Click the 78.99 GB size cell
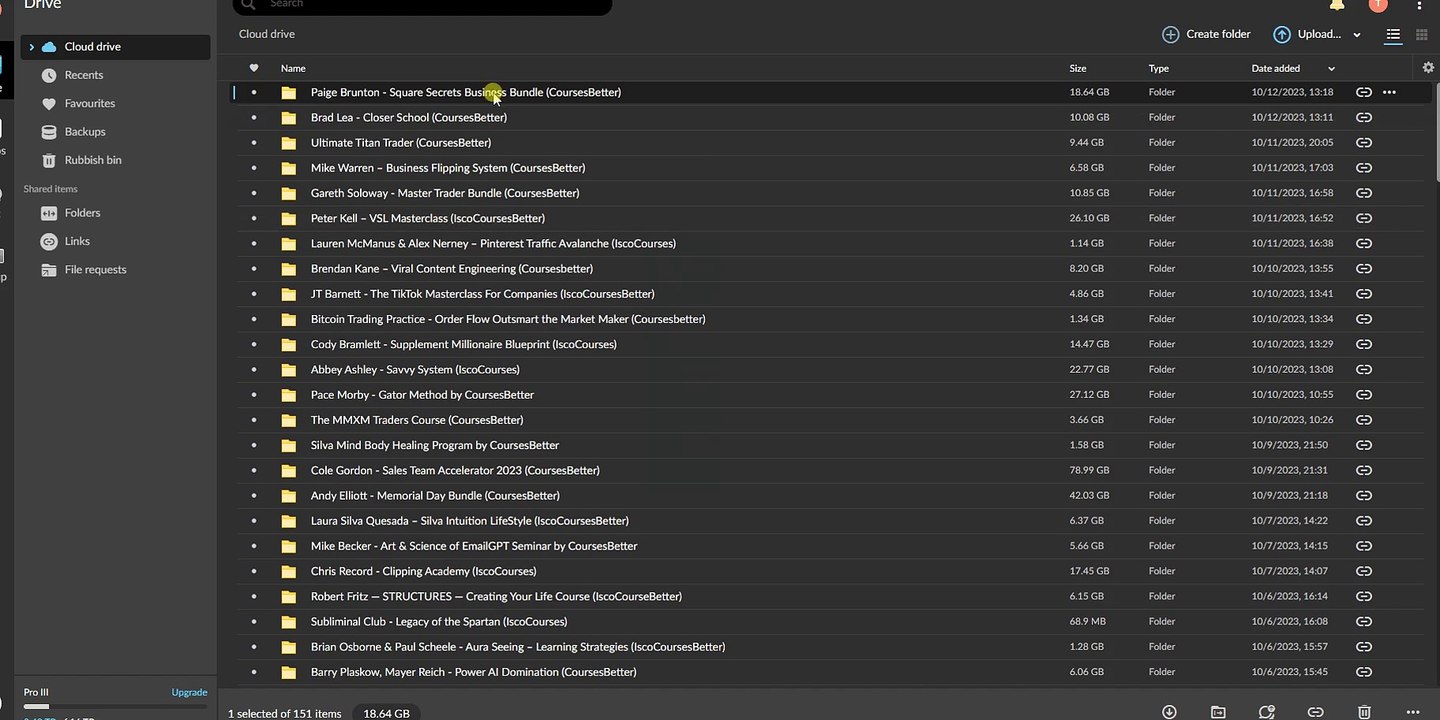This screenshot has width=1440, height=720. [1089, 470]
